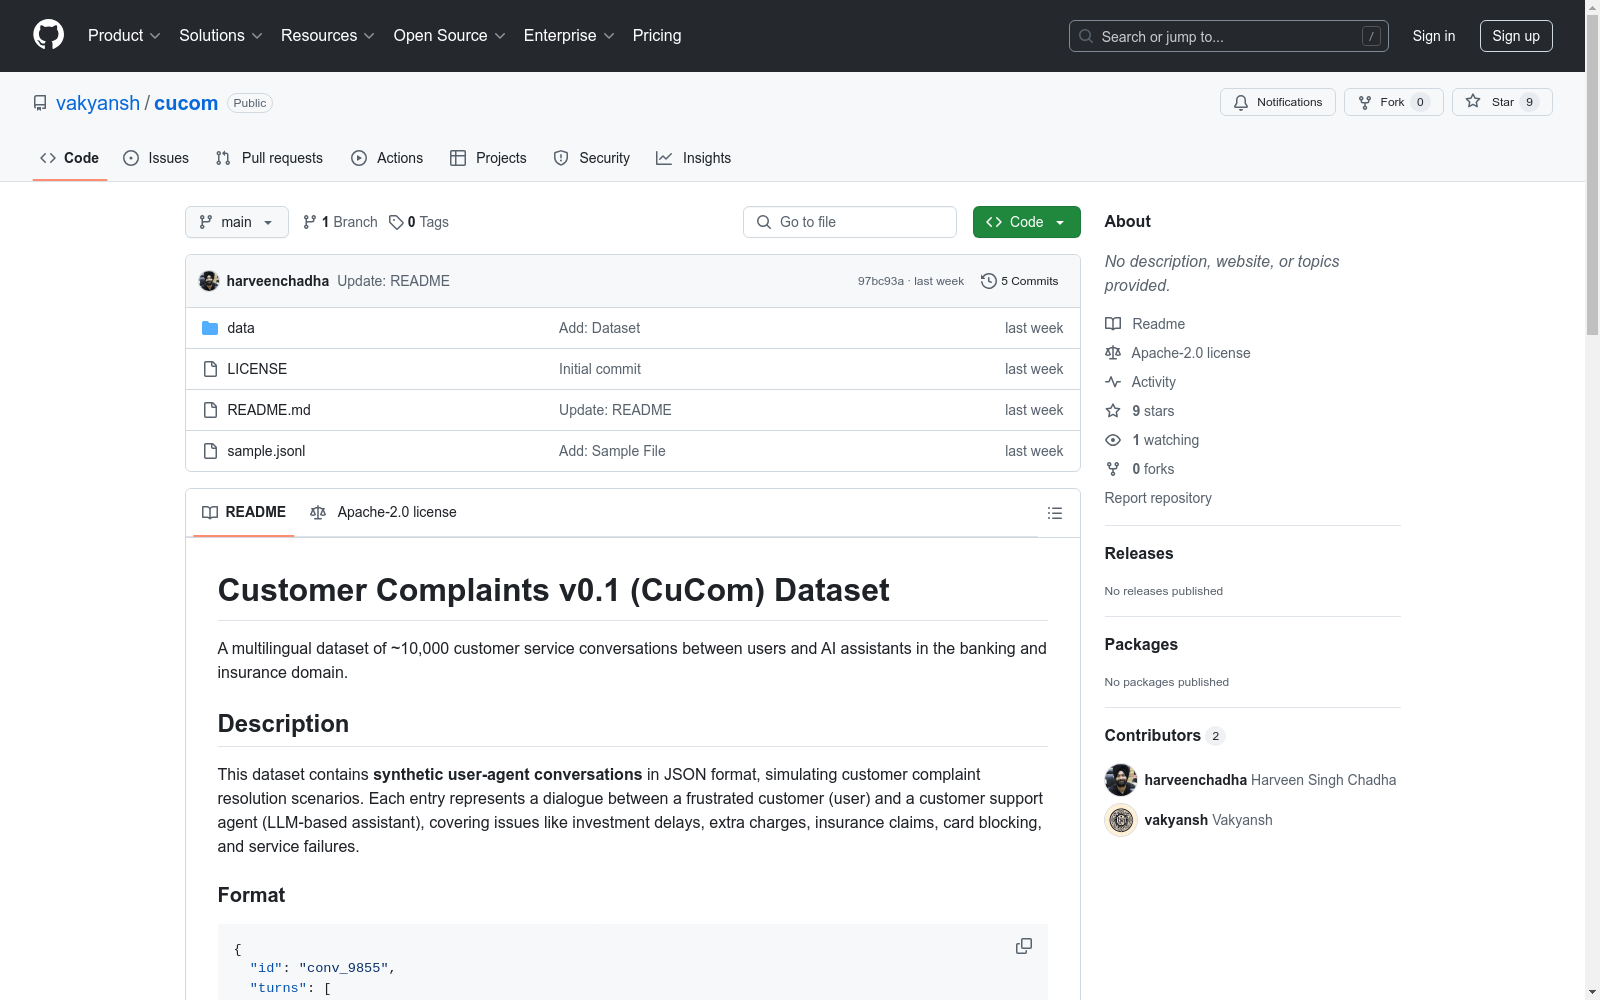Switch to the Actions tab
Image resolution: width=1600 pixels, height=1000 pixels.
pyautogui.click(x=387, y=158)
